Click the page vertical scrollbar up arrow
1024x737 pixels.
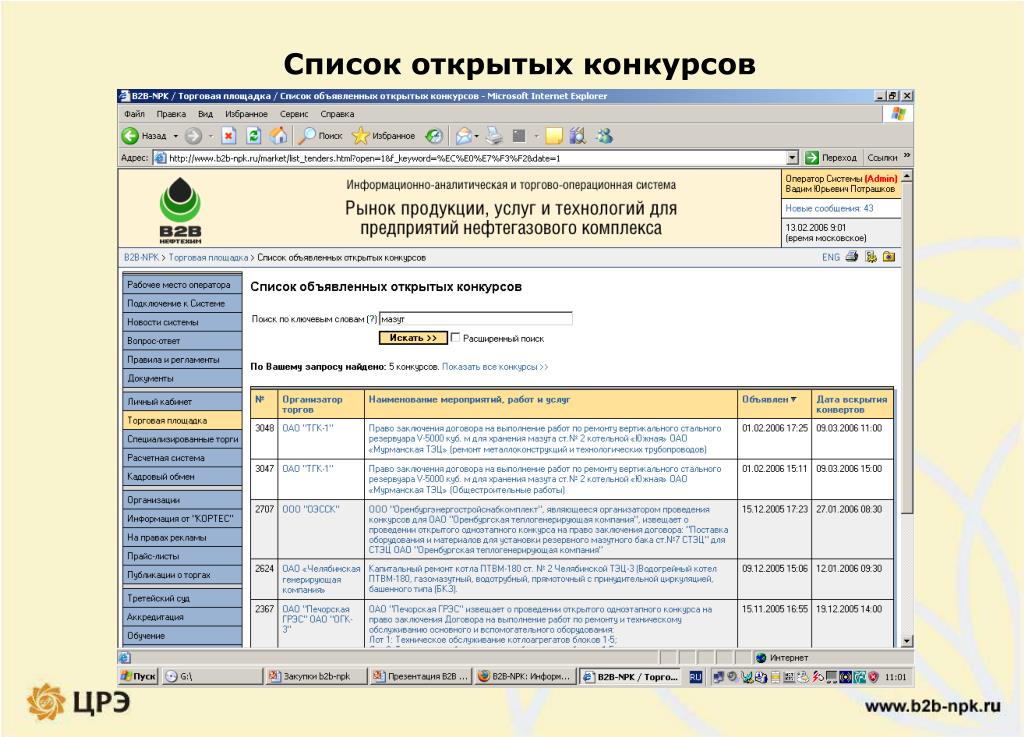pos(906,176)
